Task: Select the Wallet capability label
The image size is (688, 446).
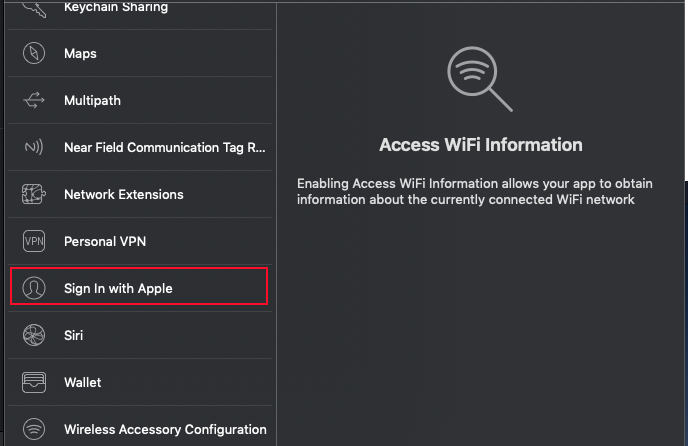Action: (x=83, y=382)
